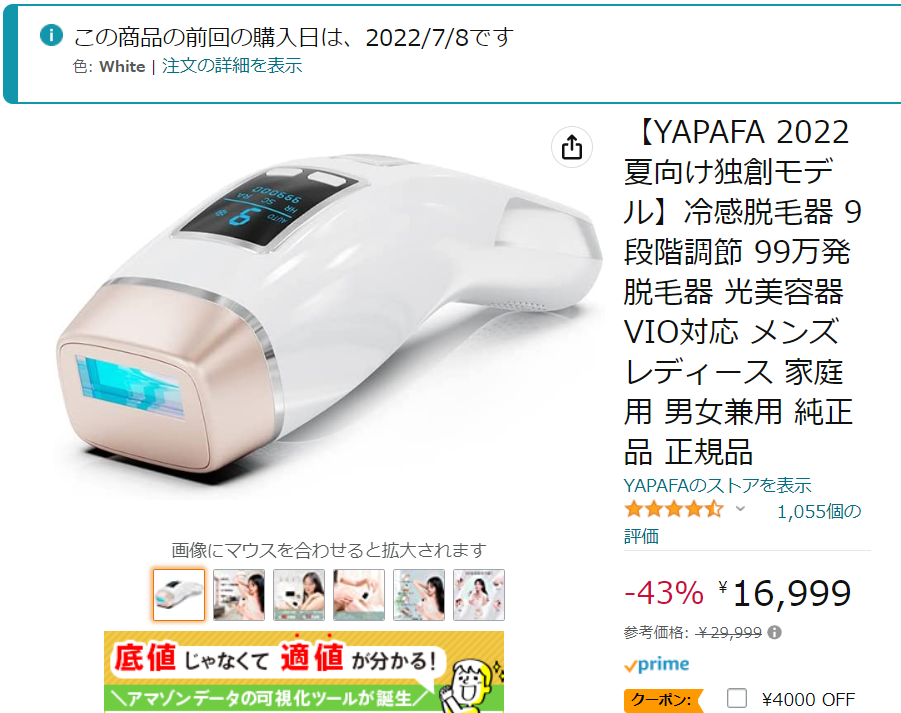The width and height of the screenshot is (901, 713).
Task: Open 注文の詳細を表示 order details link
Action: [x=232, y=65]
